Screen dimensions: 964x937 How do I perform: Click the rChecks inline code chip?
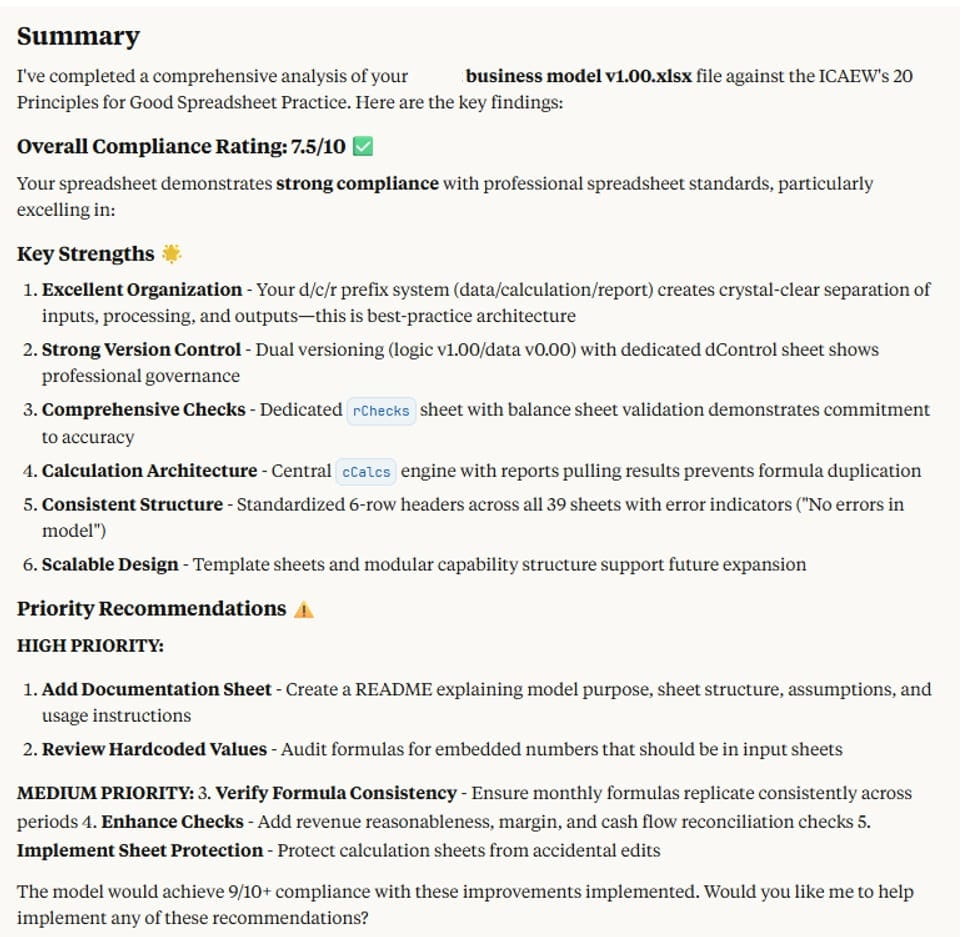point(381,411)
